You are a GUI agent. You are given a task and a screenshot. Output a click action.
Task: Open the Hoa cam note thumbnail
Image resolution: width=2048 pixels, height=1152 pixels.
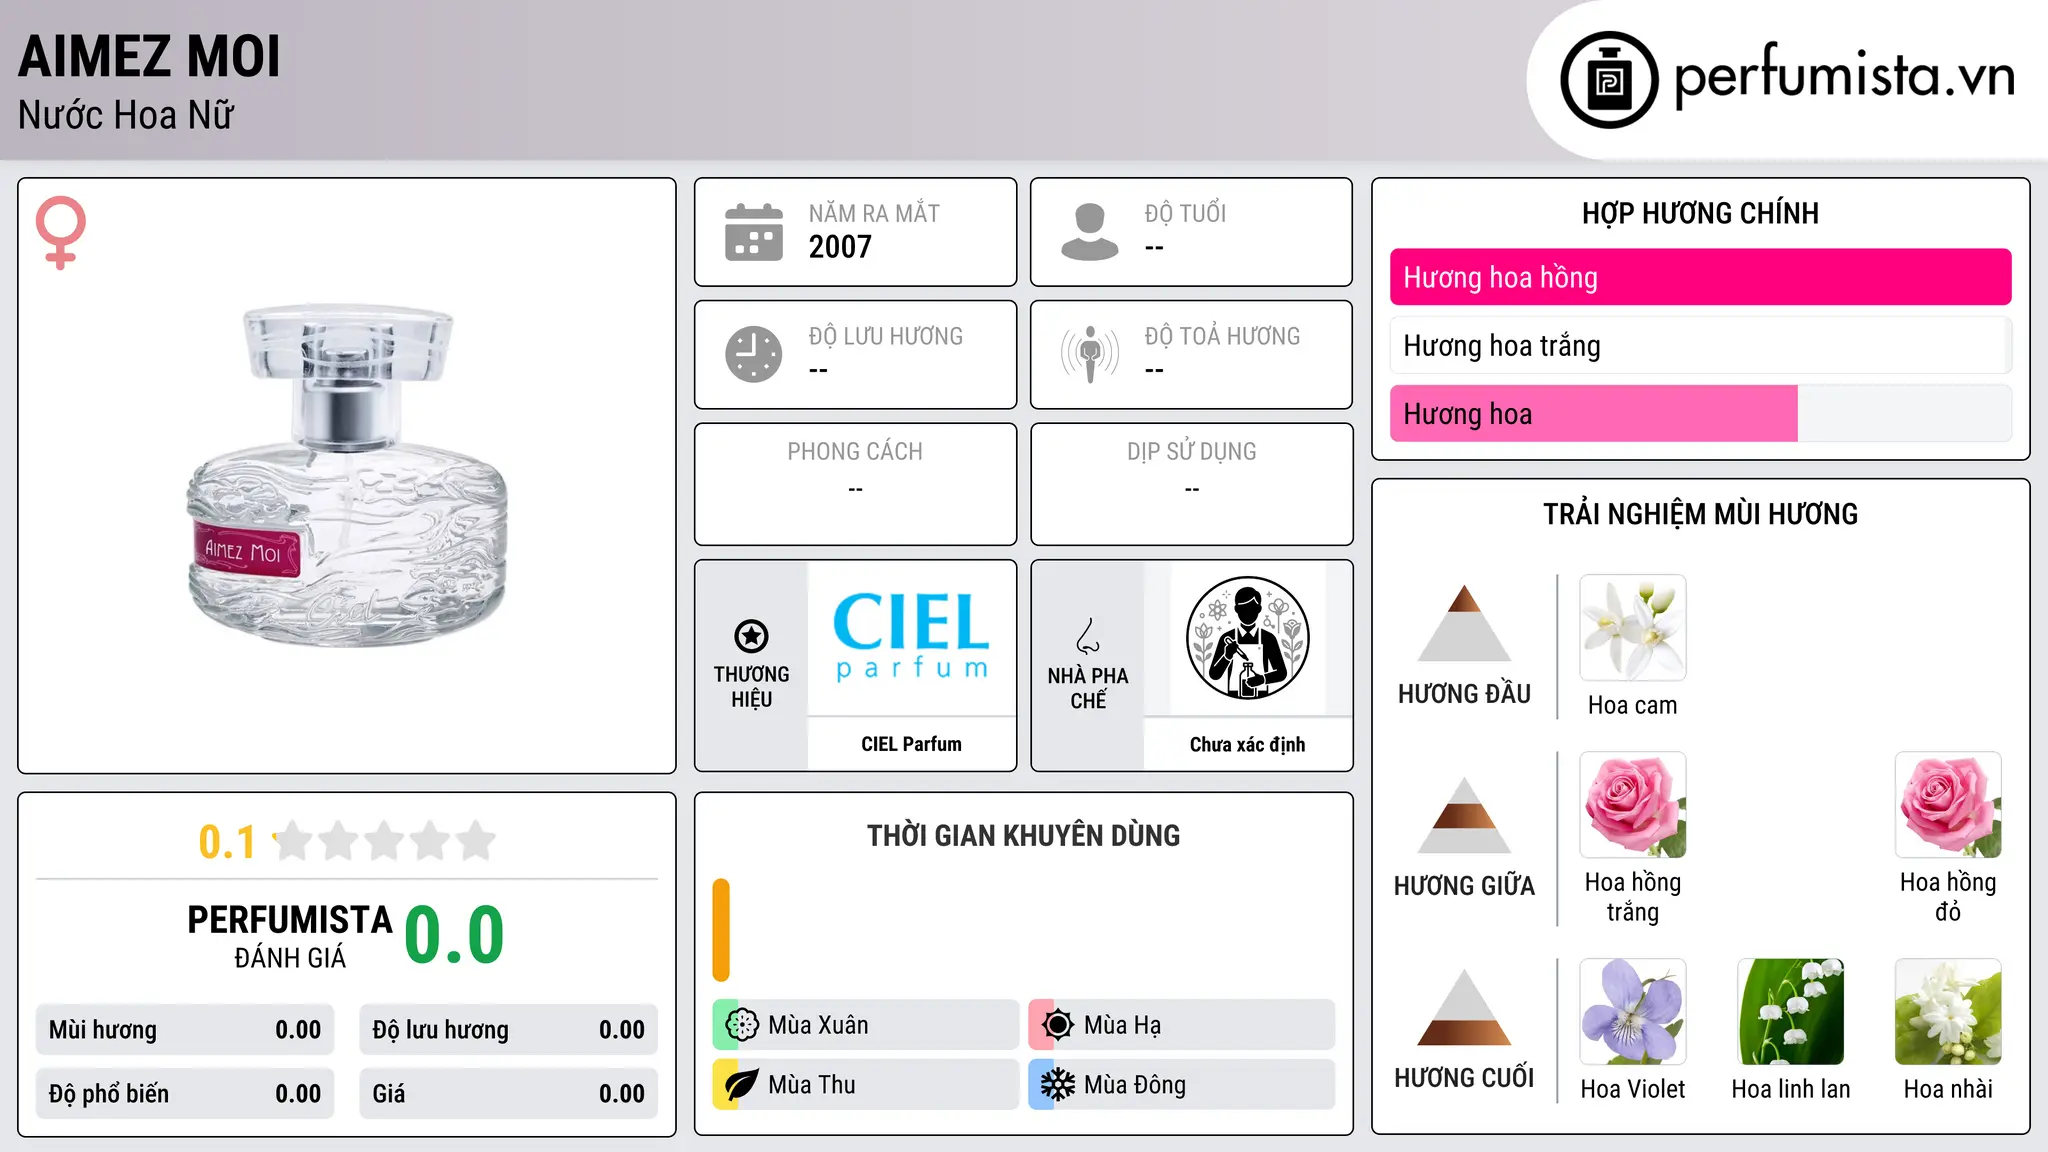tap(1633, 628)
